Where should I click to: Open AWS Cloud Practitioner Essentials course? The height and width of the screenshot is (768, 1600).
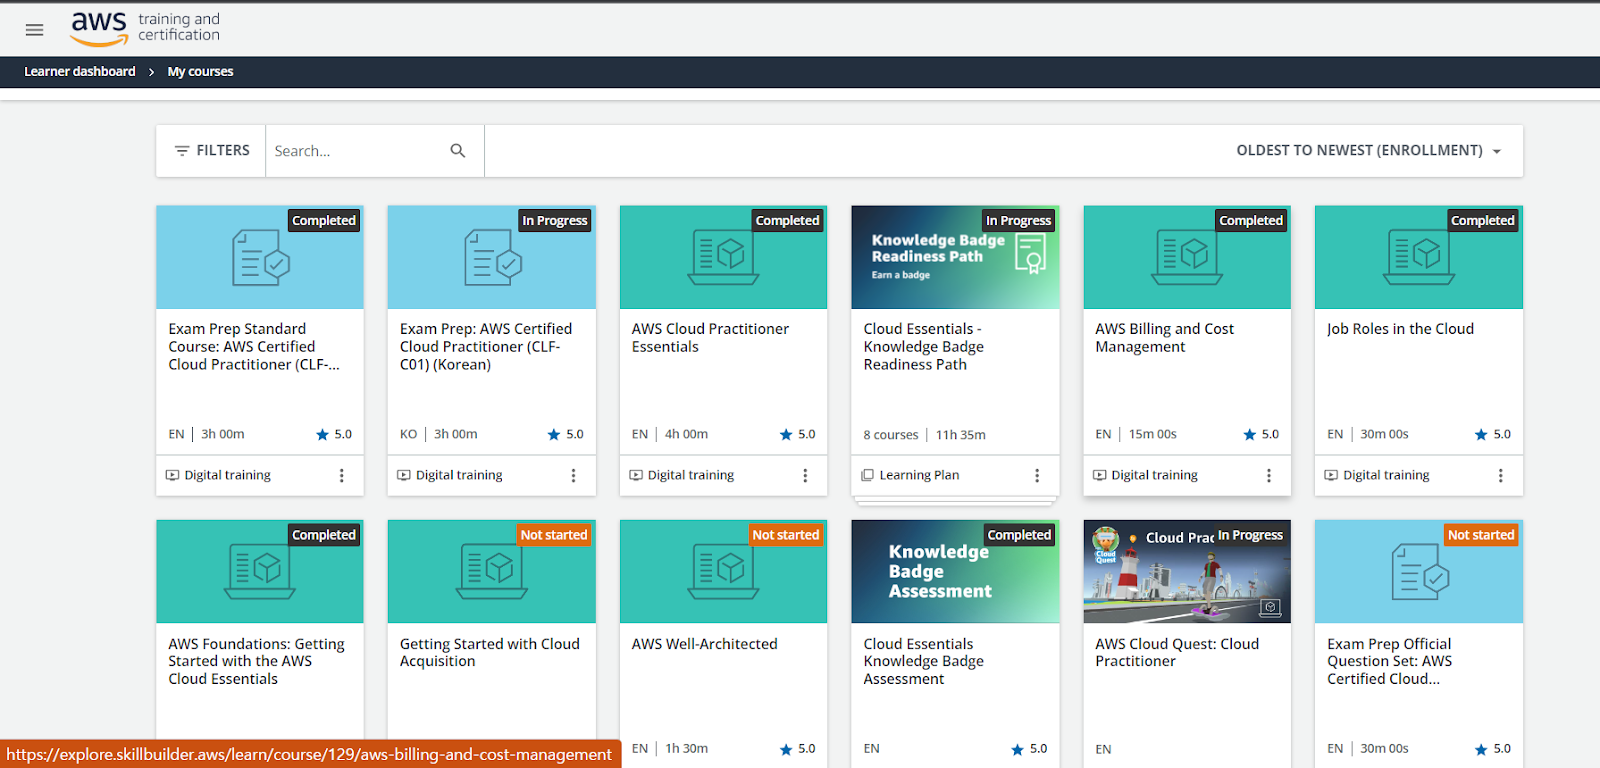coord(710,338)
